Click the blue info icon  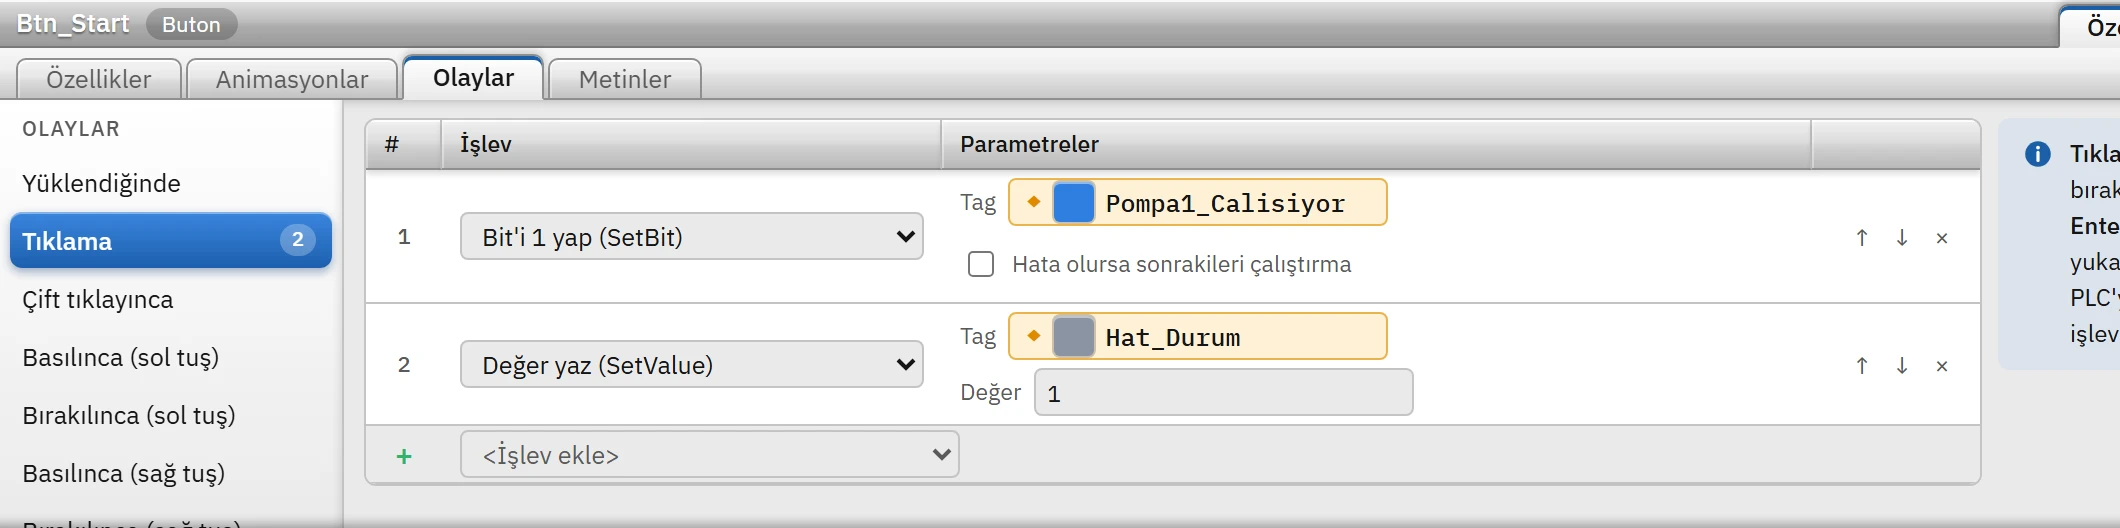2037,154
